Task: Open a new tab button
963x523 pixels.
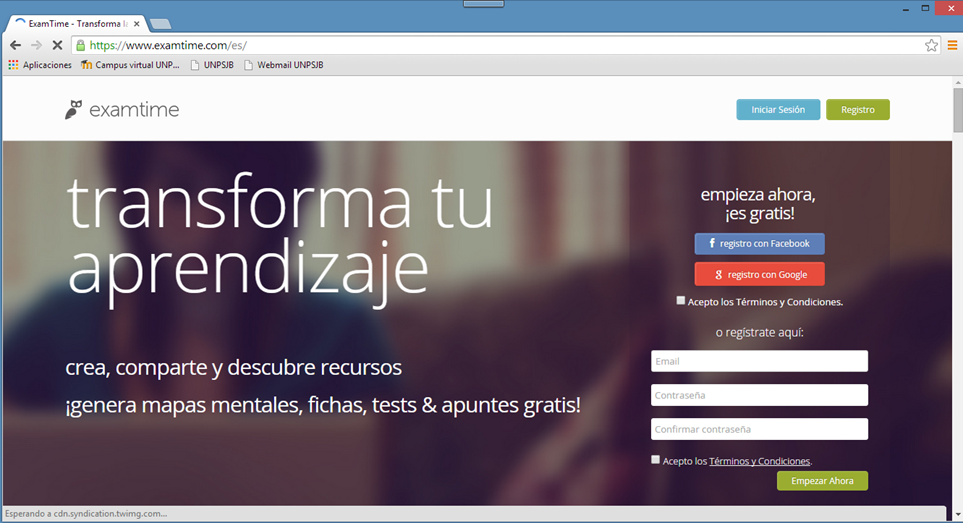Action: tap(159, 24)
